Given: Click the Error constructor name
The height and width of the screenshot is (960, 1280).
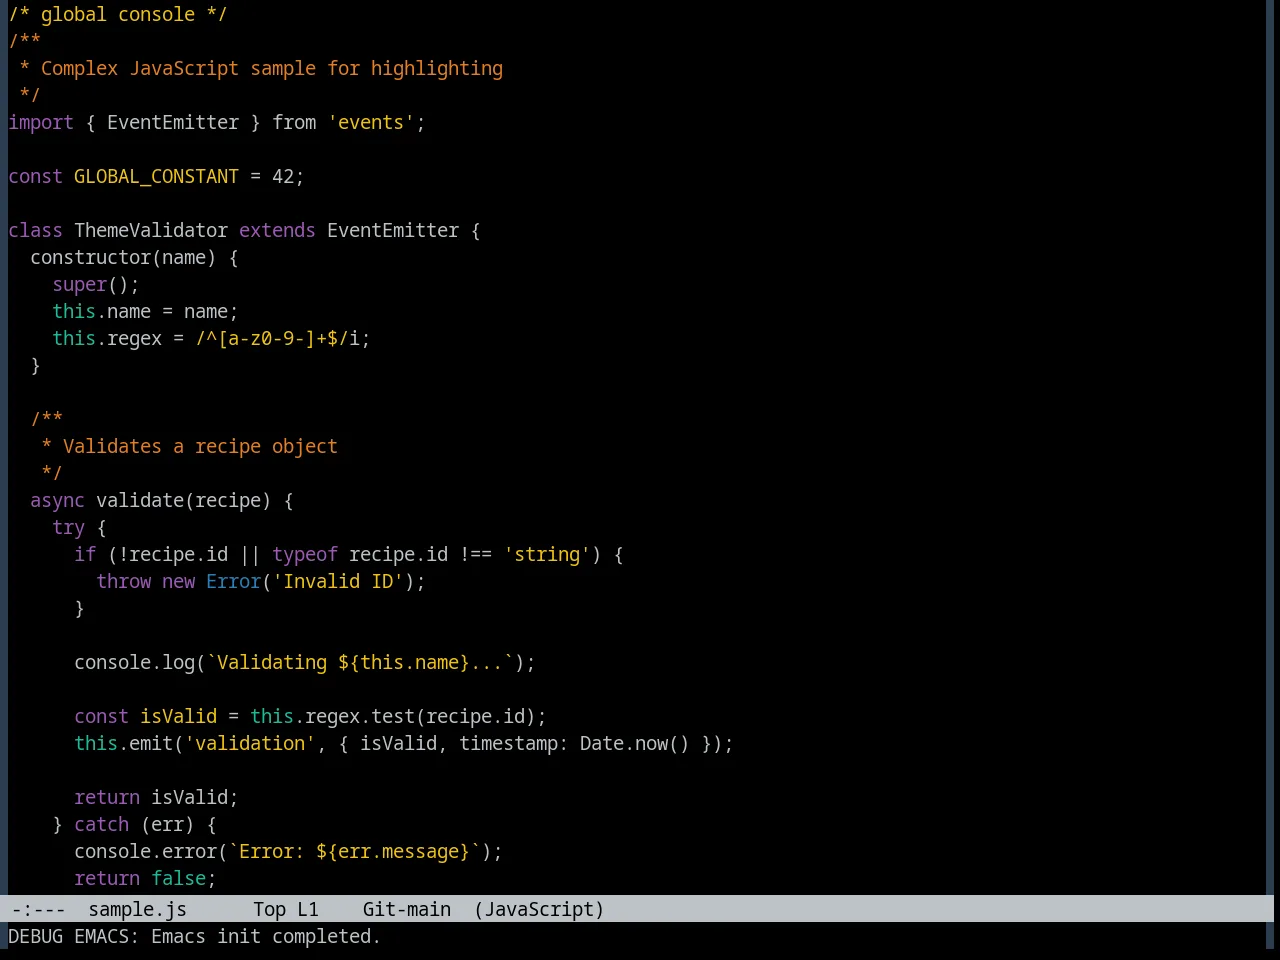Looking at the screenshot, I should click(233, 581).
